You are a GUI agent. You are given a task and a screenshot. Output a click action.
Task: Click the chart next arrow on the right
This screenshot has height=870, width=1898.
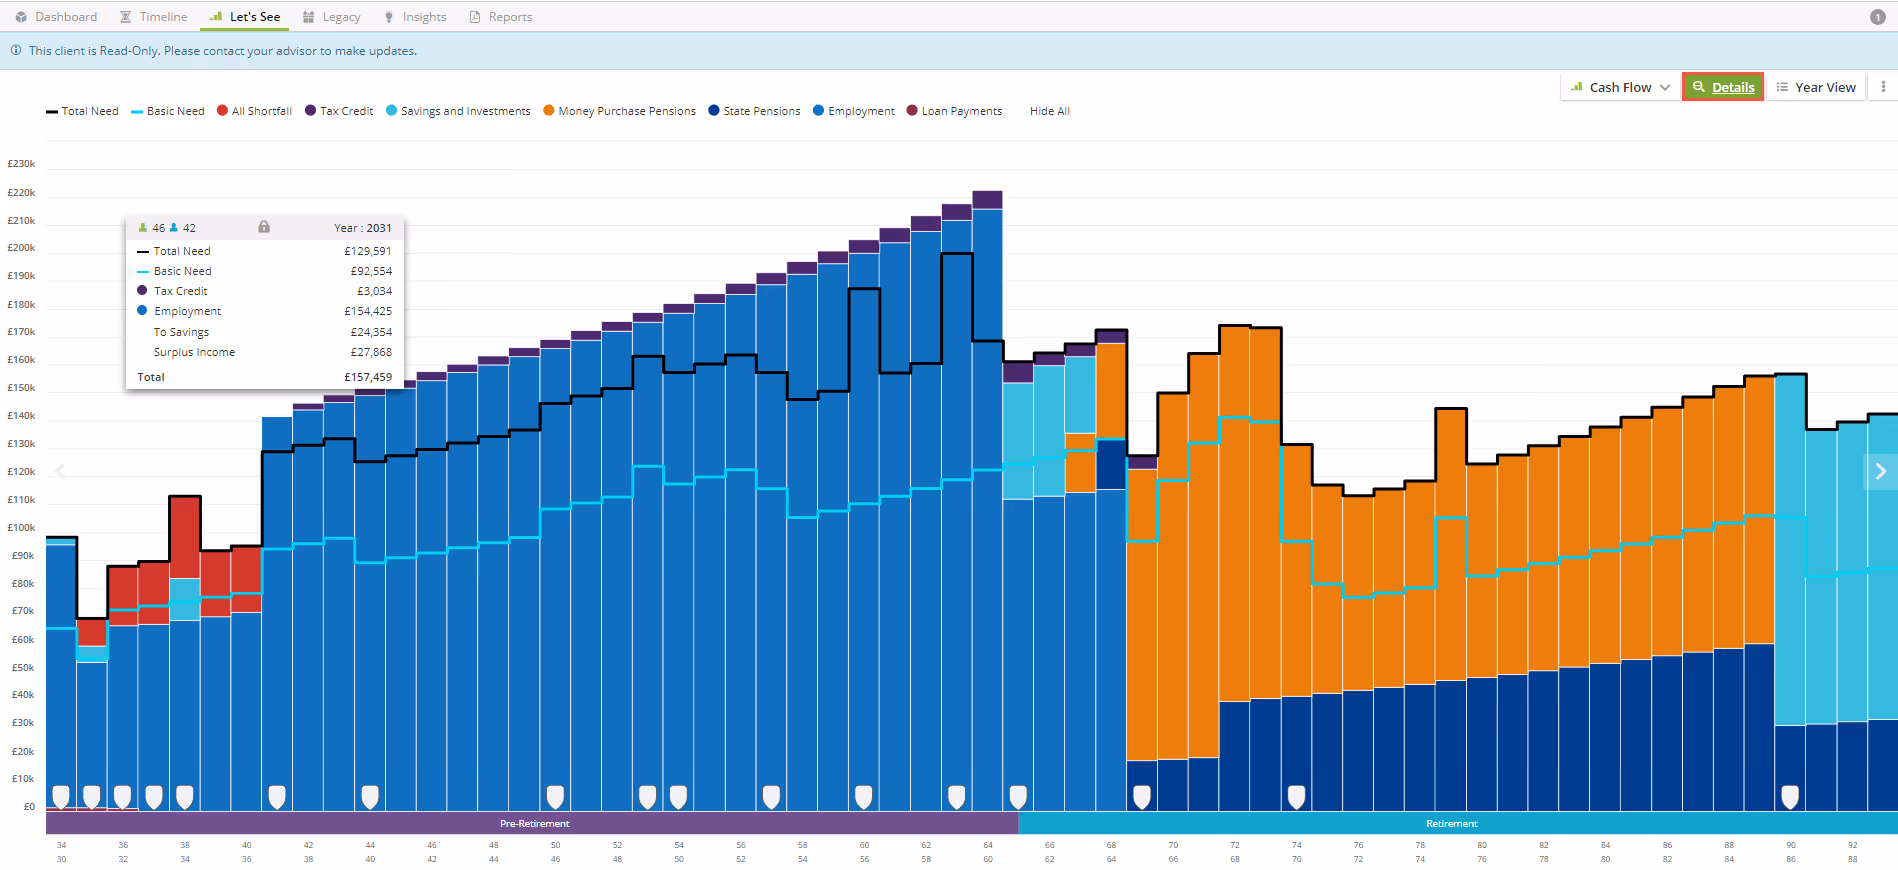[x=1880, y=471]
